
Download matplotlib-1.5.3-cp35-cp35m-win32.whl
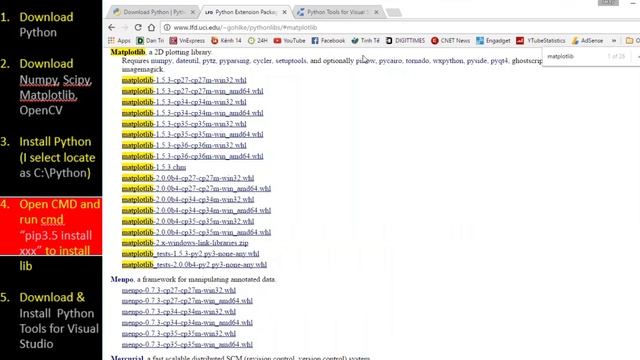point(184,124)
